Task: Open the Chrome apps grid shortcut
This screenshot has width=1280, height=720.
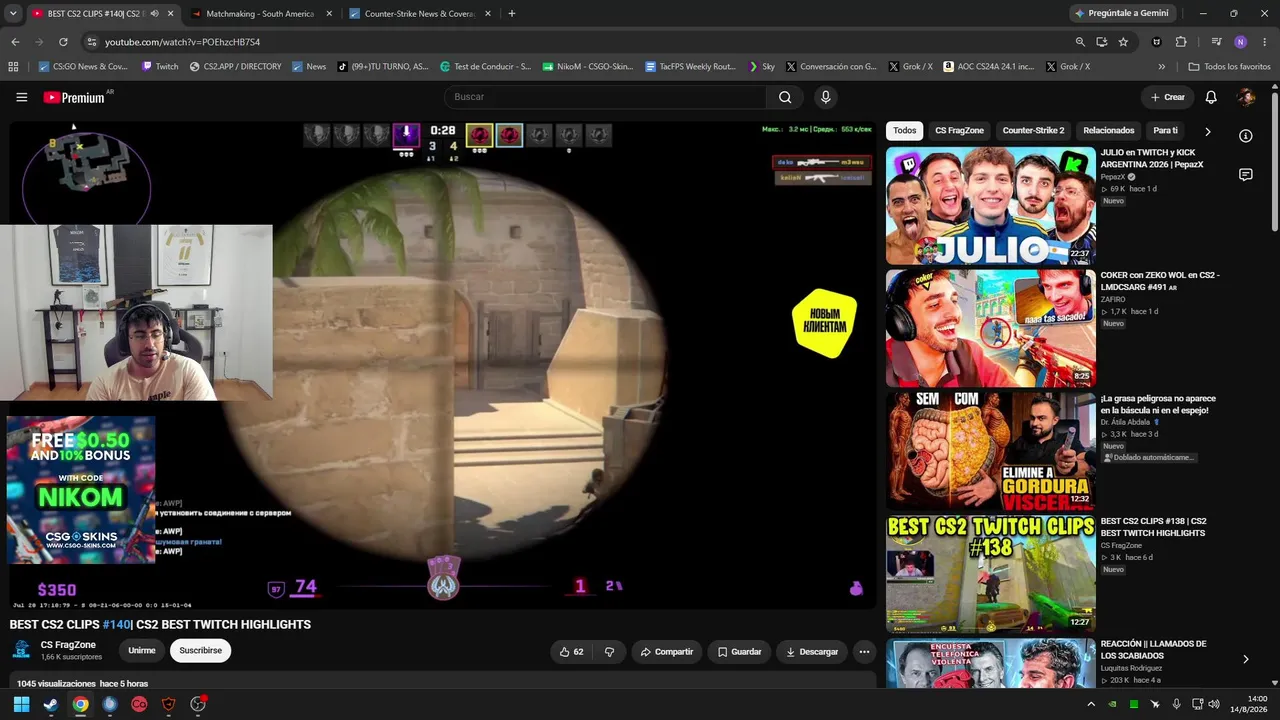Action: point(13,67)
